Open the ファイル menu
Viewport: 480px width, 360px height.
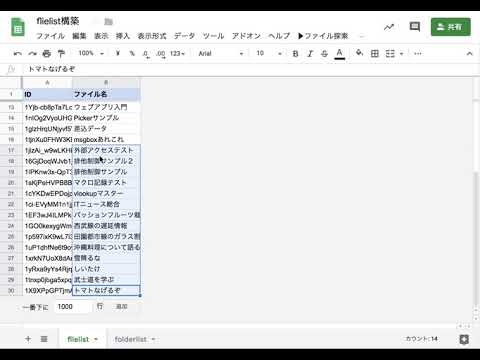[x=50, y=36]
